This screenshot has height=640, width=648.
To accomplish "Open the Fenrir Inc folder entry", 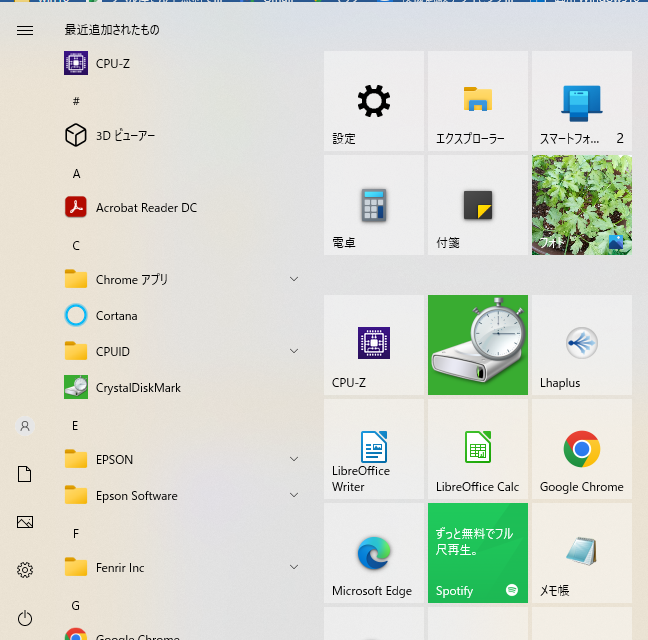I will click(182, 567).
